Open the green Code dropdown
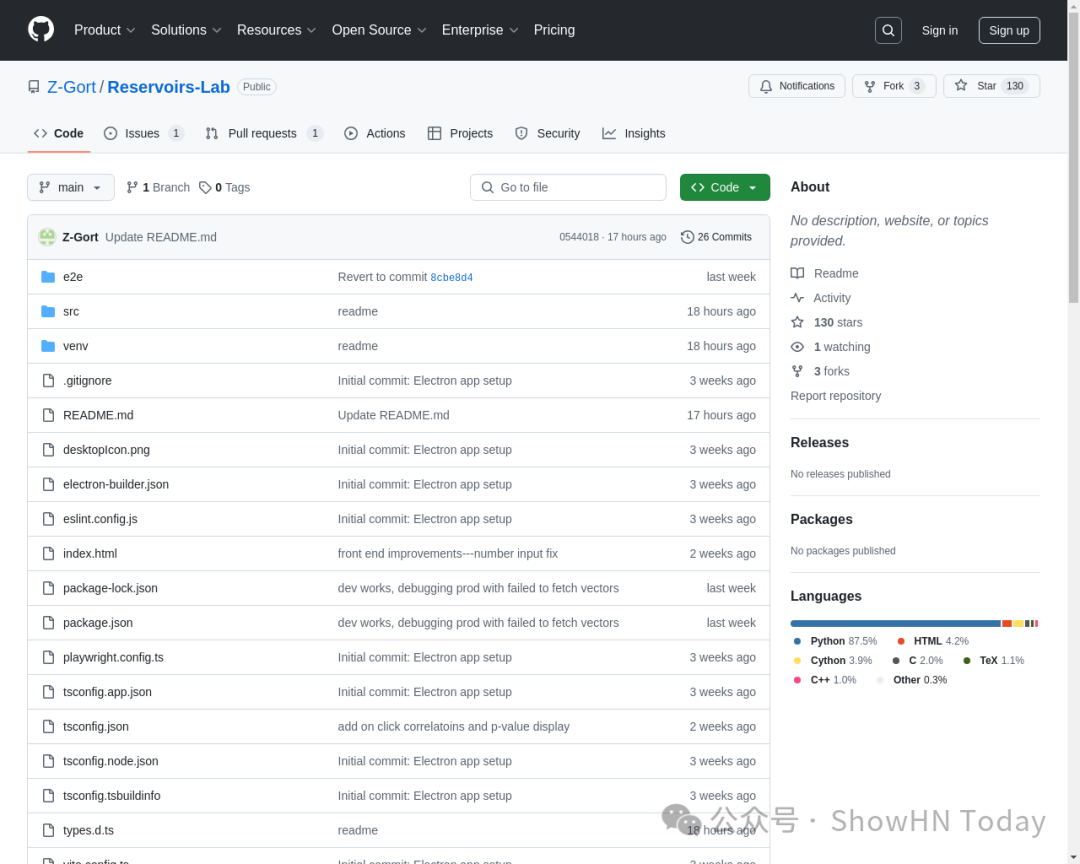The height and width of the screenshot is (864, 1080). click(x=725, y=187)
